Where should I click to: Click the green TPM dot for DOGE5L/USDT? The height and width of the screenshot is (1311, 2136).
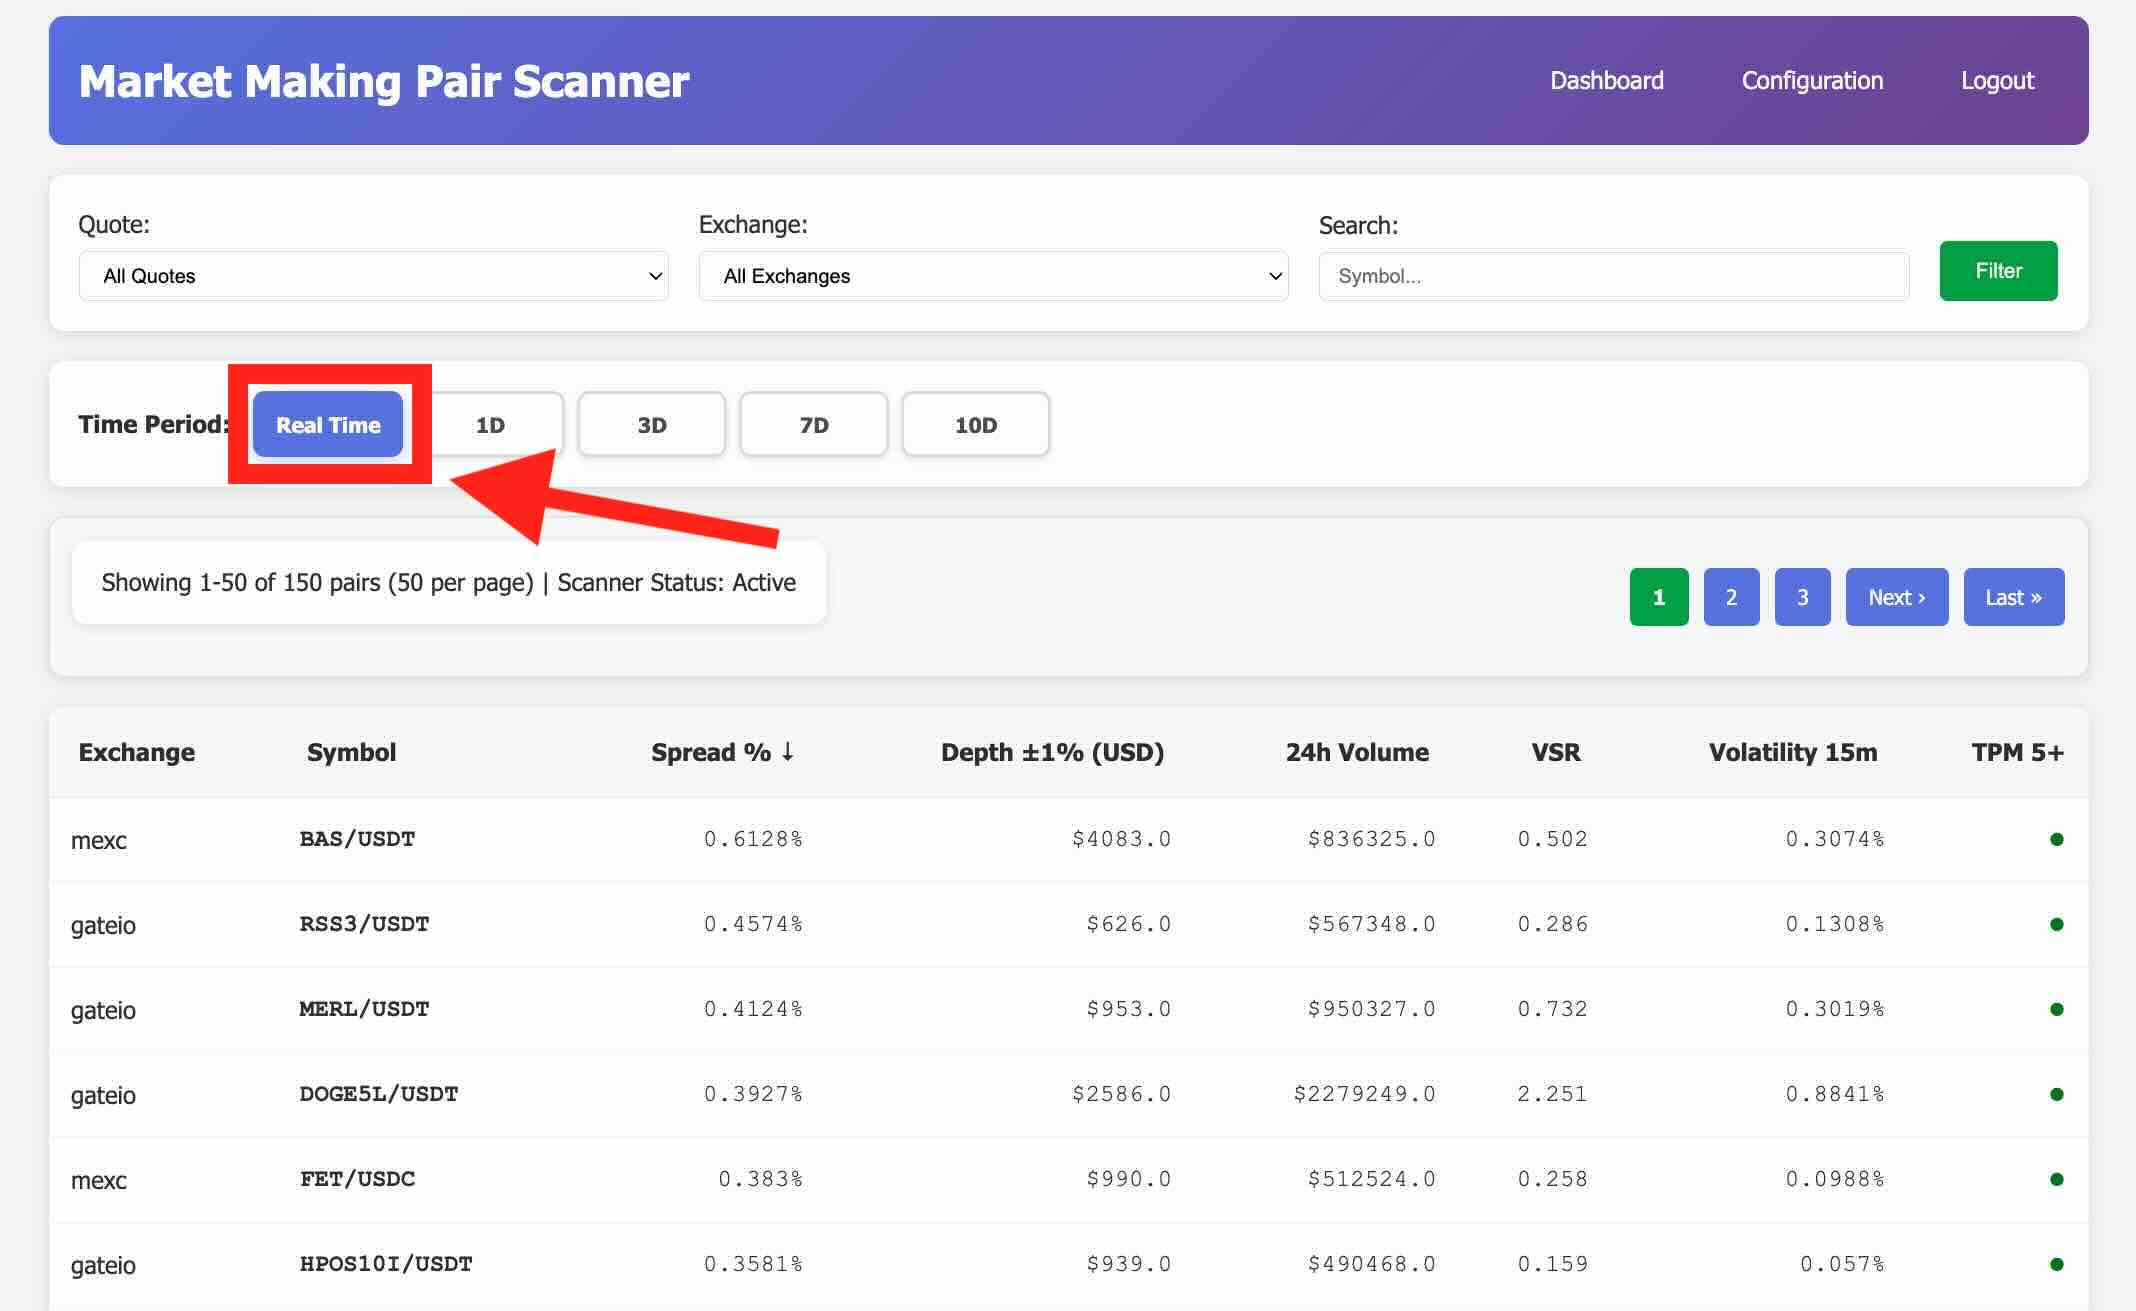[x=2057, y=1094]
